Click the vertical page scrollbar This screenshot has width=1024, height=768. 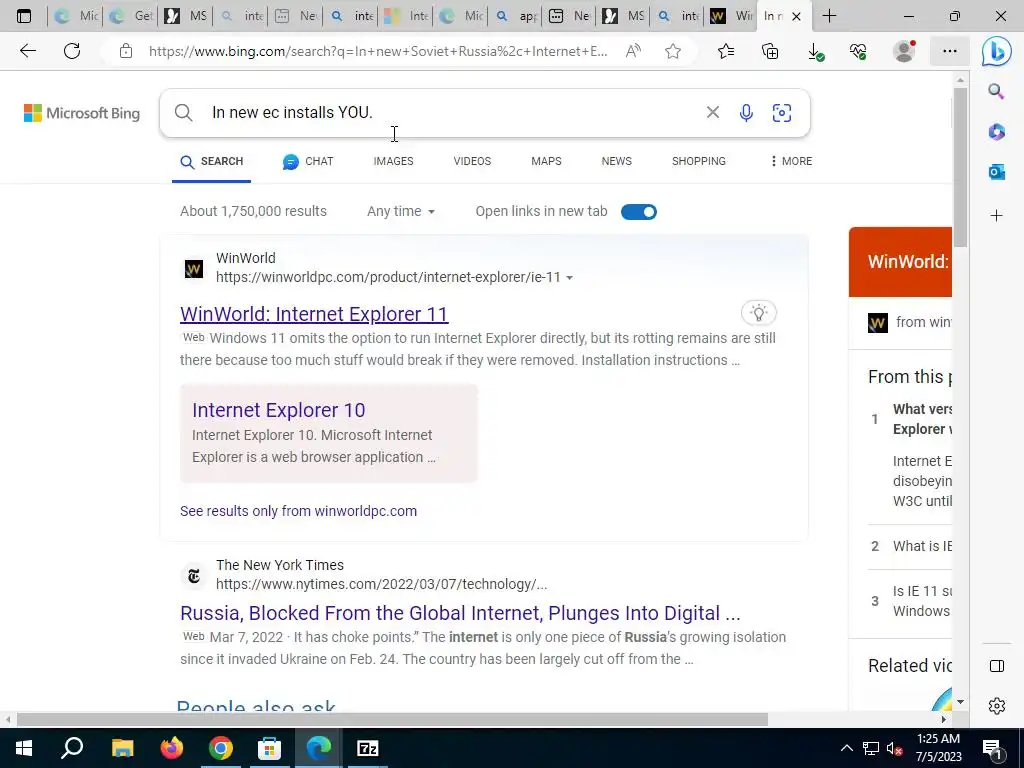[x=959, y=167]
